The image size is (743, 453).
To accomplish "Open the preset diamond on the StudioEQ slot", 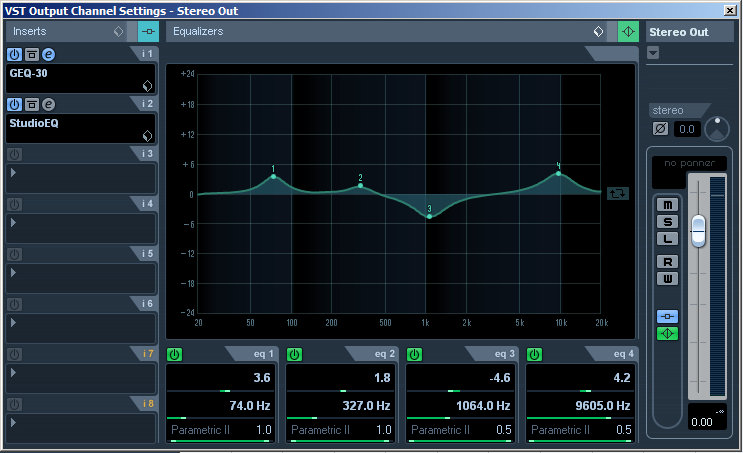I will coord(147,136).
